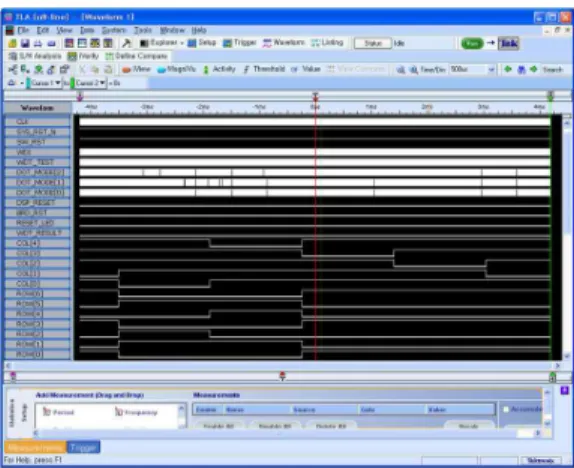Switch to the Measurements tab
This screenshot has height=468, width=574.
click(35, 447)
